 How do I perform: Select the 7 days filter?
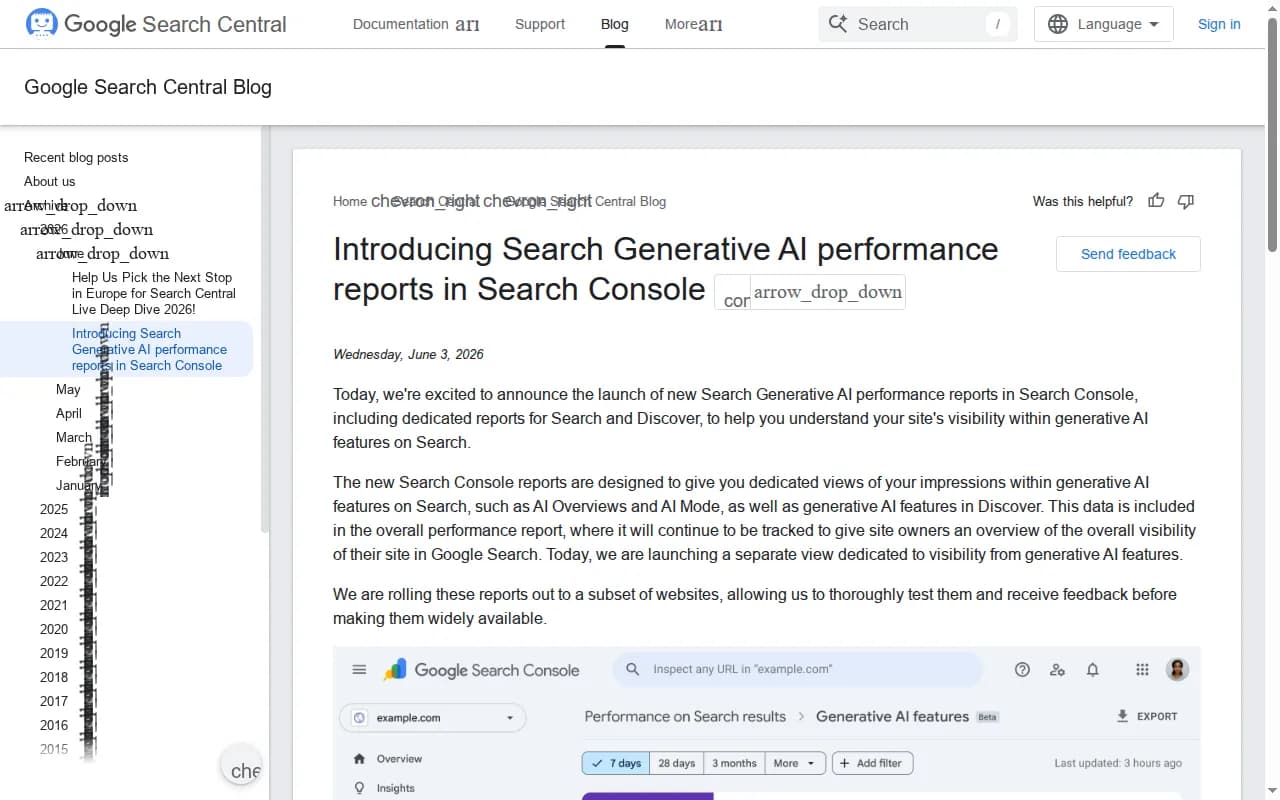point(615,763)
